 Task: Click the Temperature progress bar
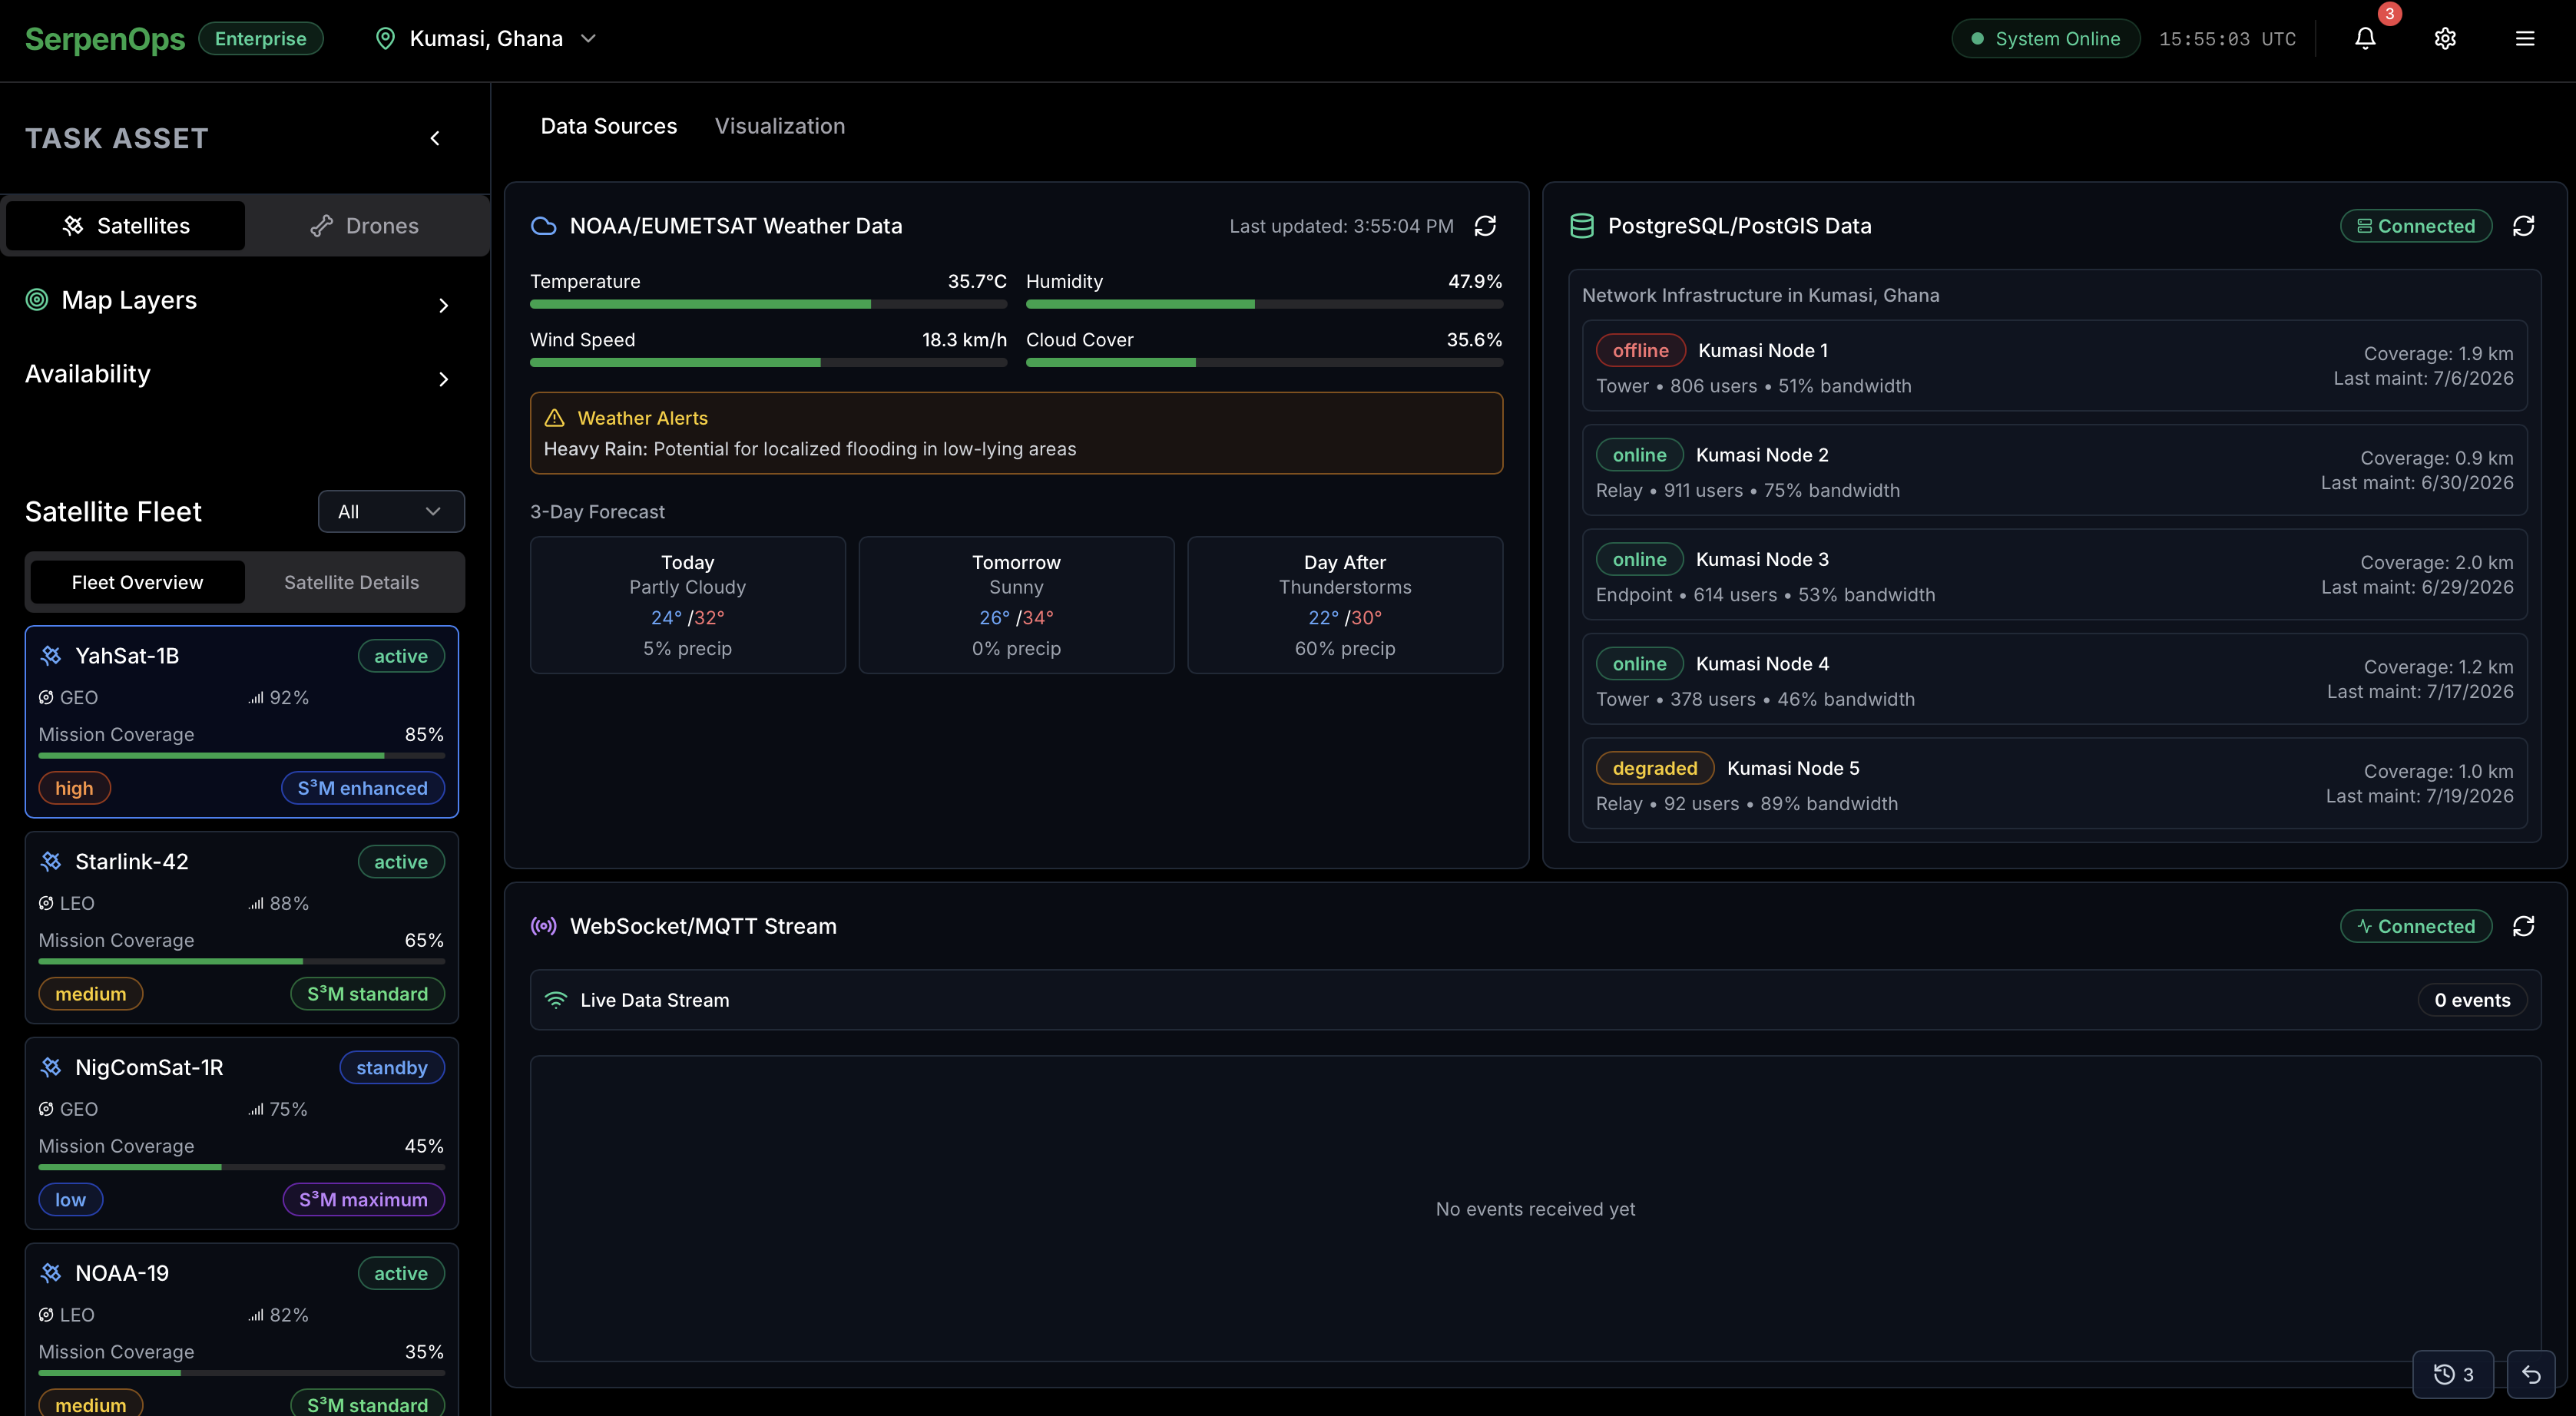tap(768, 304)
